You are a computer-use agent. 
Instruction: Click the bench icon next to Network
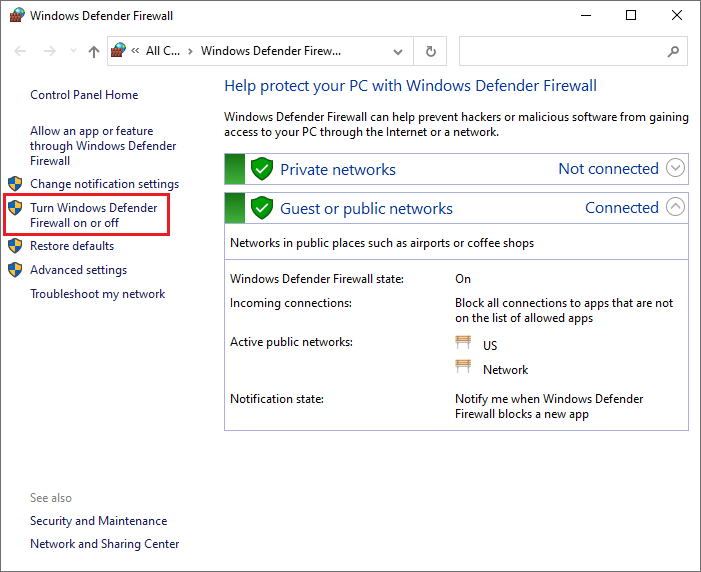click(x=463, y=366)
